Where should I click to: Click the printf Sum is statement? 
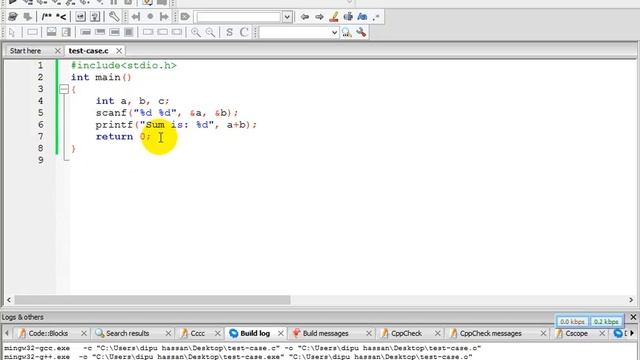[x=176, y=124]
